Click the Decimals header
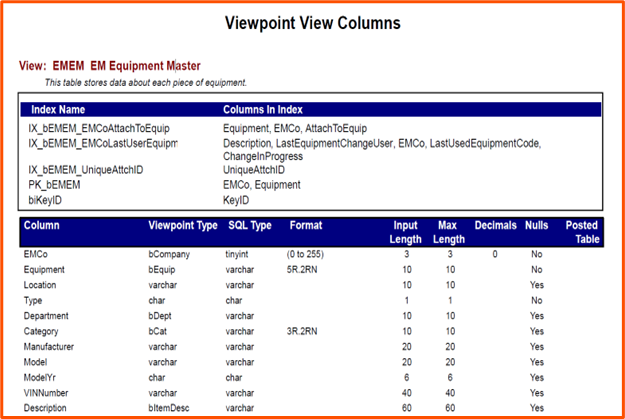Screen dimensions: 625x419 495,225
